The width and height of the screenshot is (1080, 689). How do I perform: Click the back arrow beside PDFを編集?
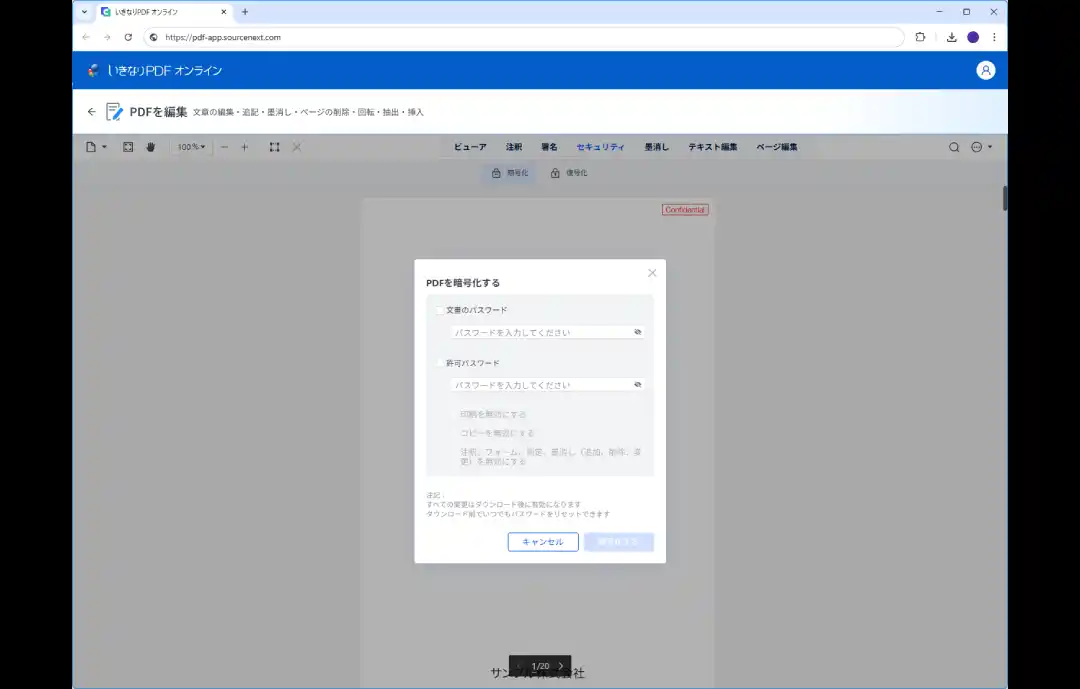tap(92, 112)
